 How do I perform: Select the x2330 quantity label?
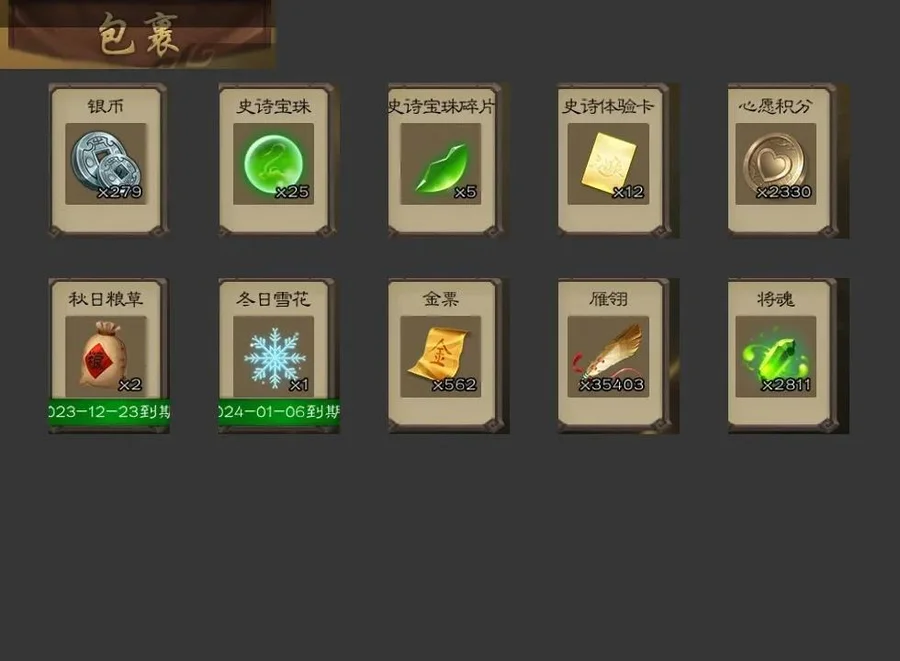783,192
